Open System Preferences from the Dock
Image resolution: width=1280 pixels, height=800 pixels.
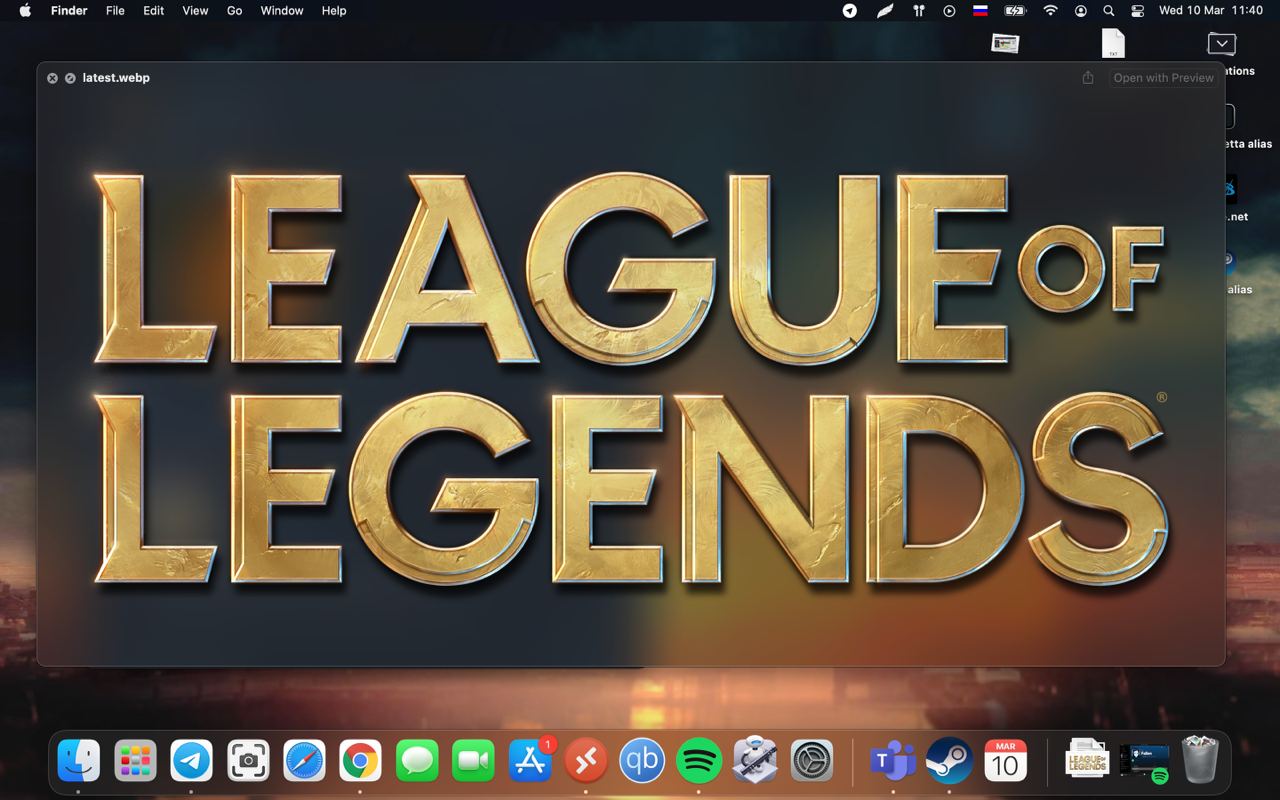[812, 761]
